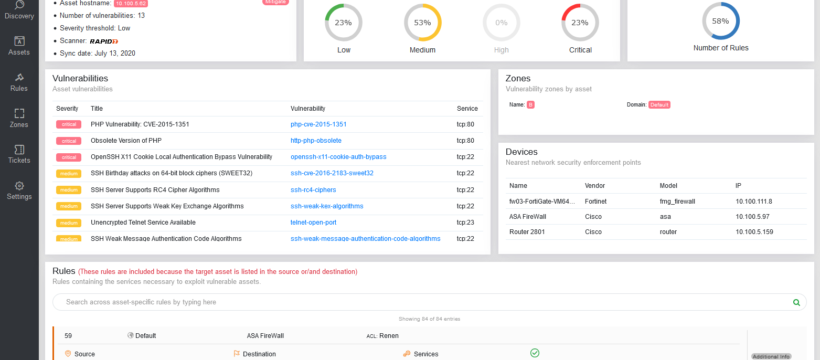Open the telnet-open-port link
Screen dimensions: 820x360
pos(313,222)
